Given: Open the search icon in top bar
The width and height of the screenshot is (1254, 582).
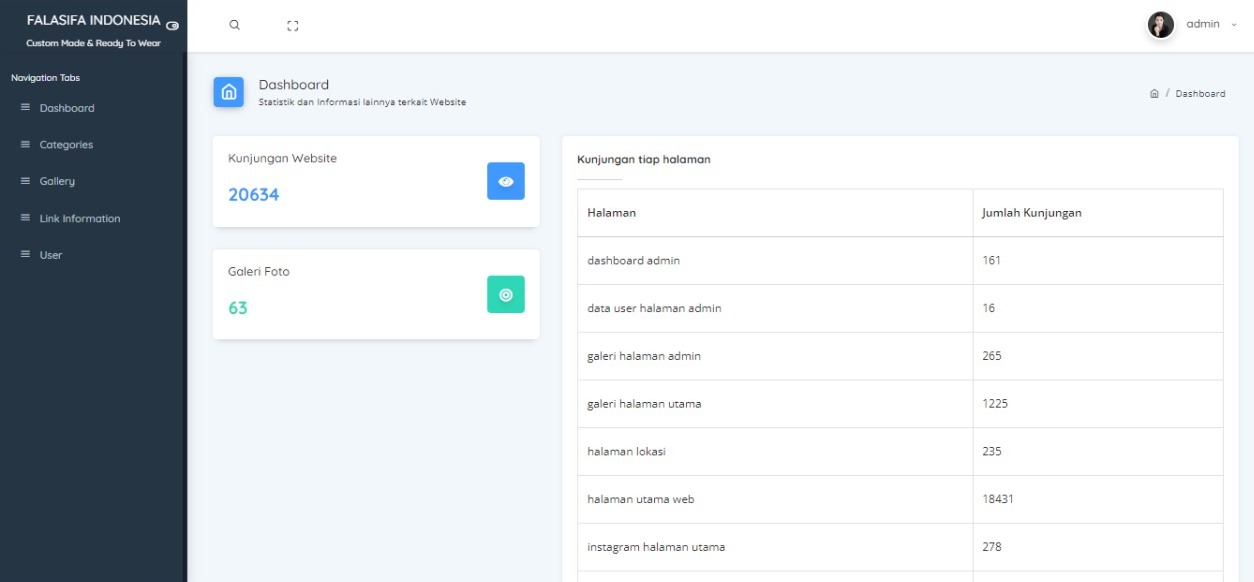Looking at the screenshot, I should click(x=234, y=25).
